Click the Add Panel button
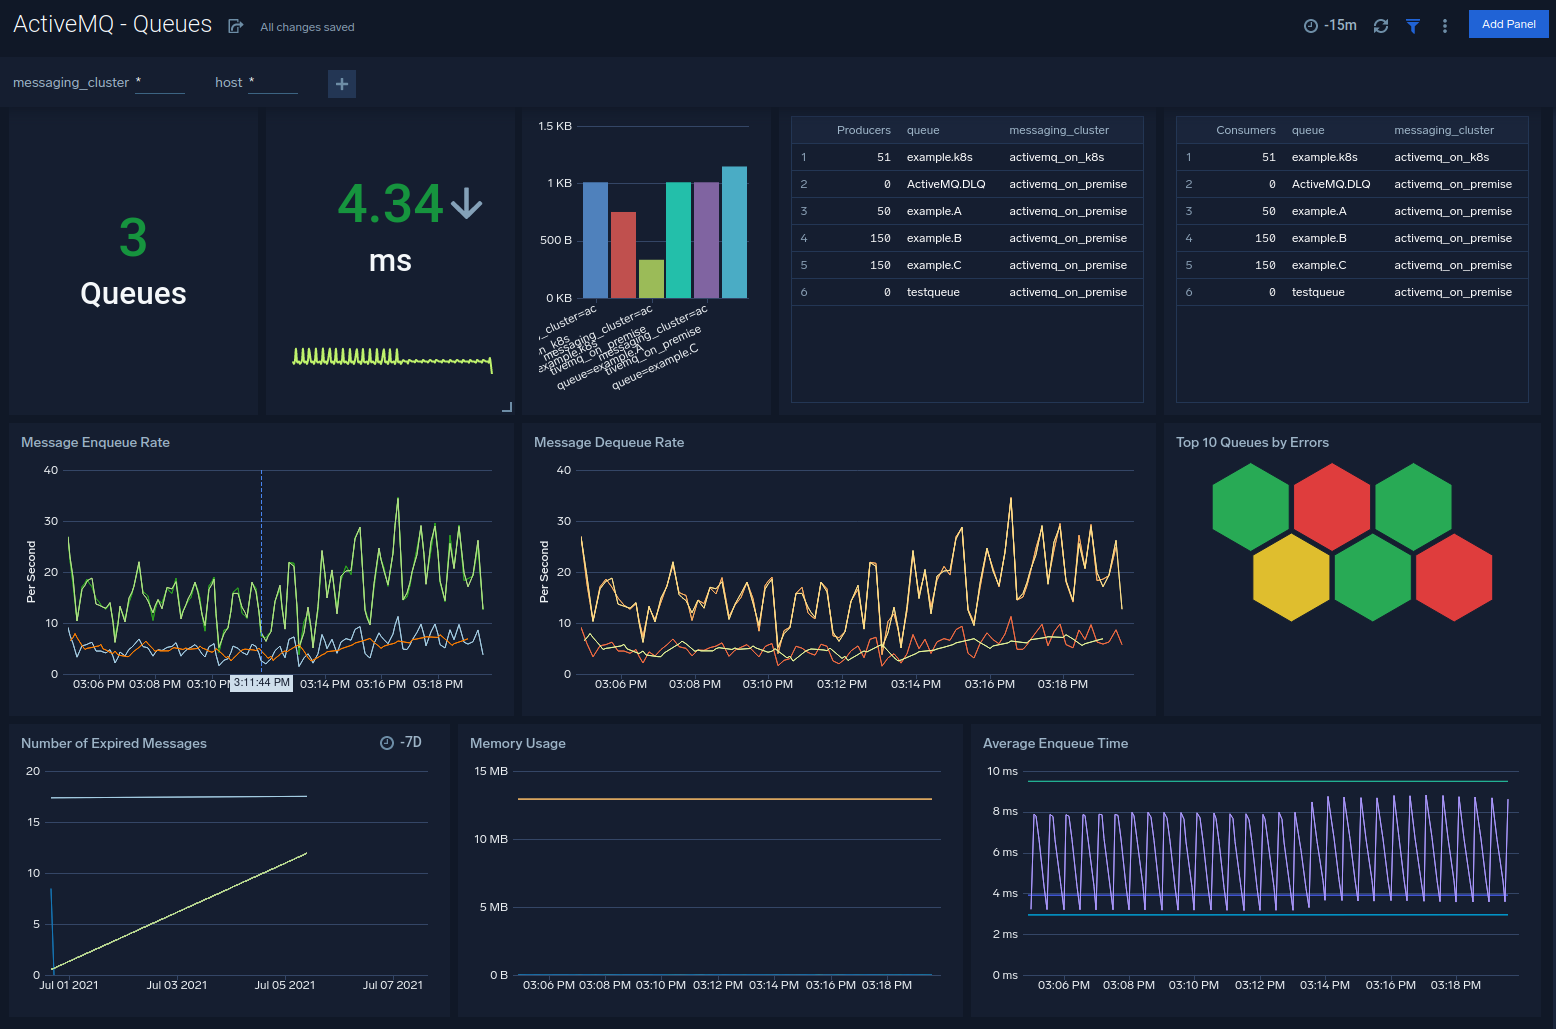 [1508, 23]
